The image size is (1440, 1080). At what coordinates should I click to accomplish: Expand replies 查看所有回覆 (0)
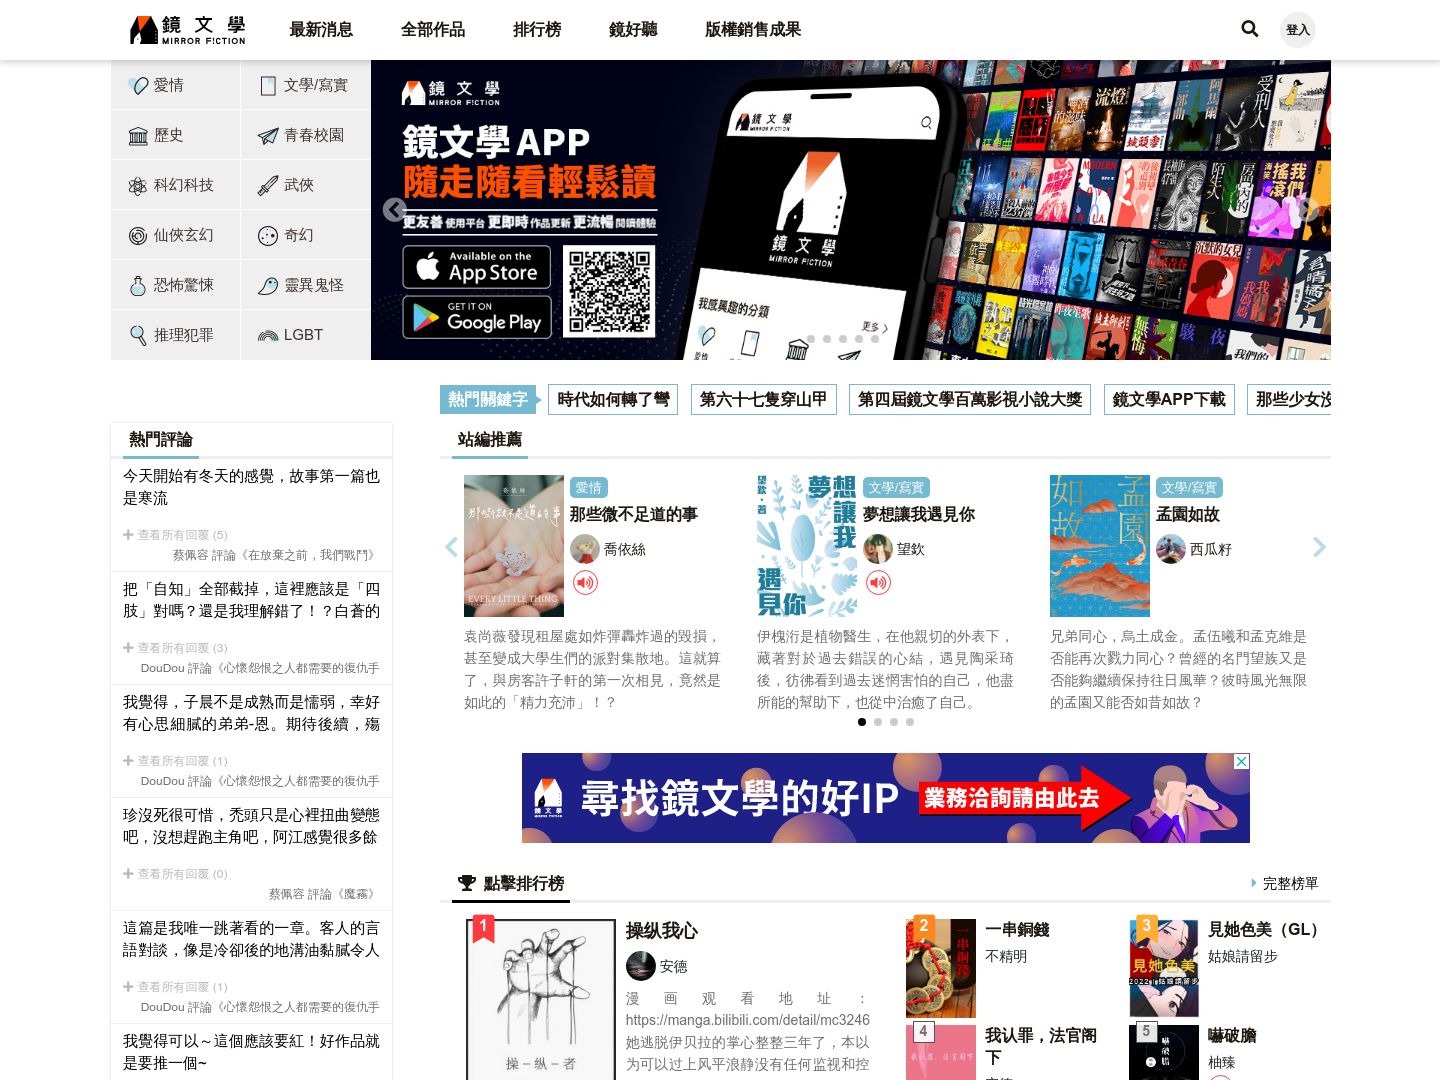tap(176, 874)
